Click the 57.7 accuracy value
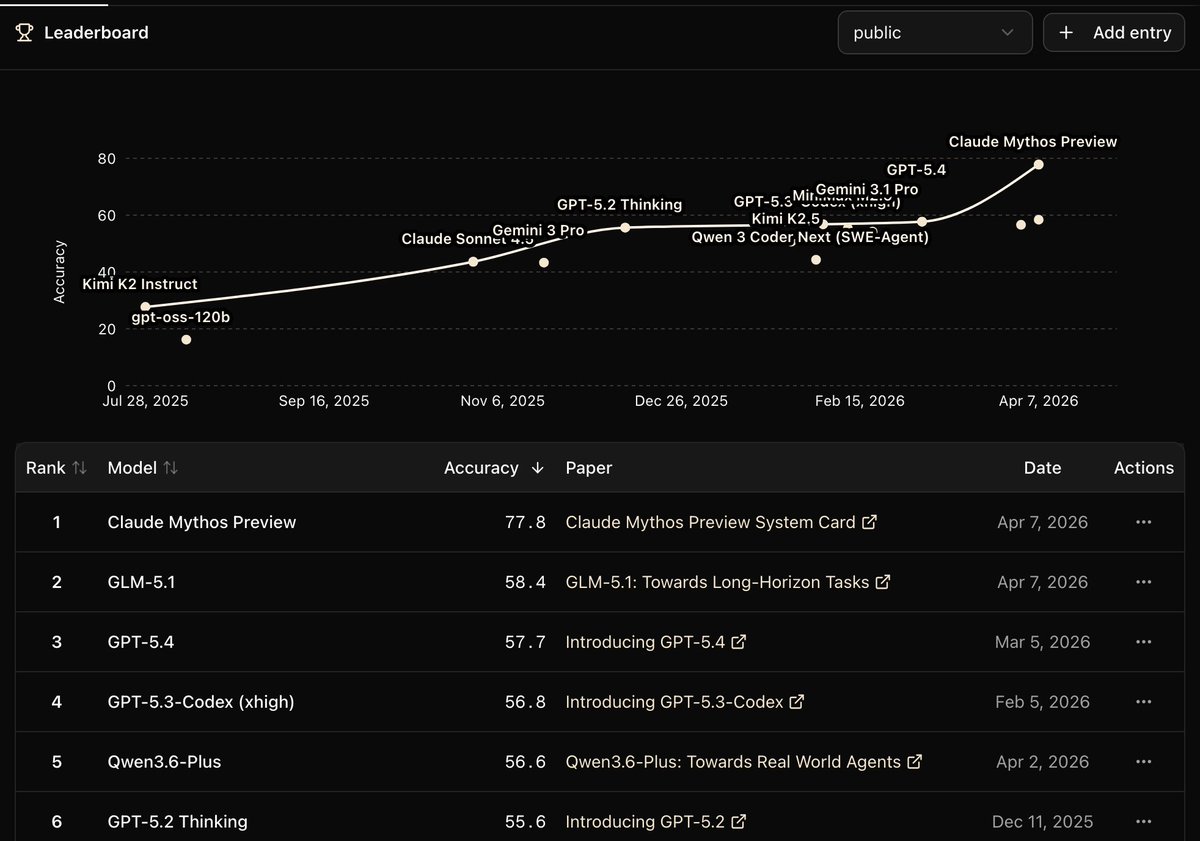This screenshot has height=841, width=1200. click(x=525, y=642)
